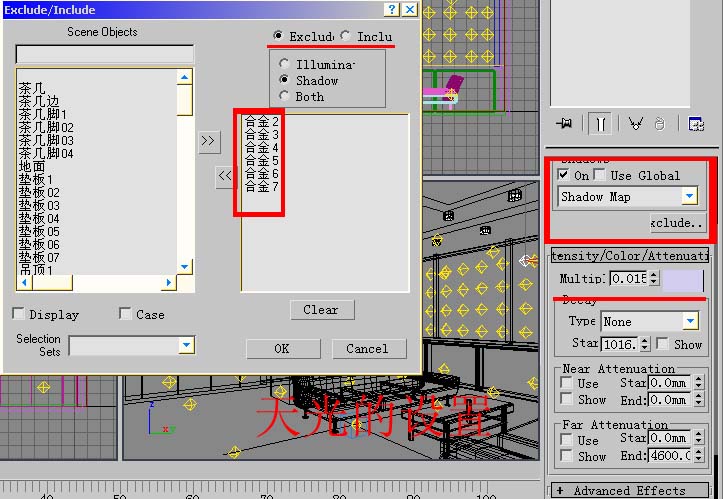Enable Near Attenuation Use checkbox
The width and height of the screenshot is (723, 499).
pos(566,382)
